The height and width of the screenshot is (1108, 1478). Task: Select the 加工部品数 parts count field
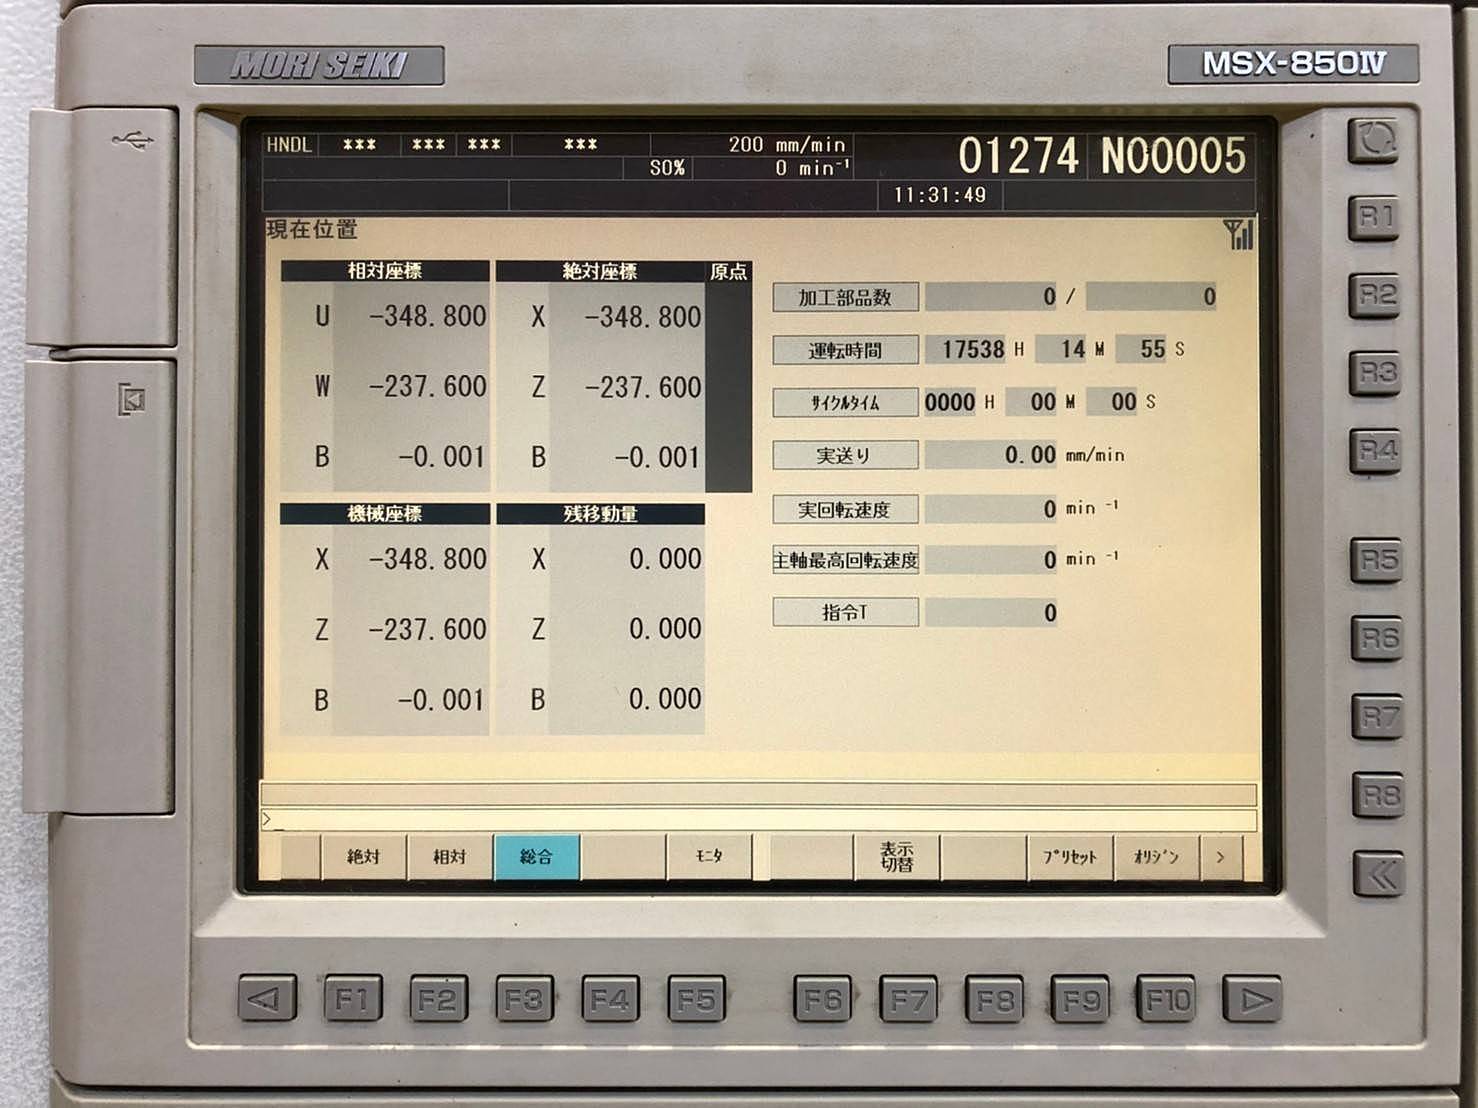[x=845, y=297]
